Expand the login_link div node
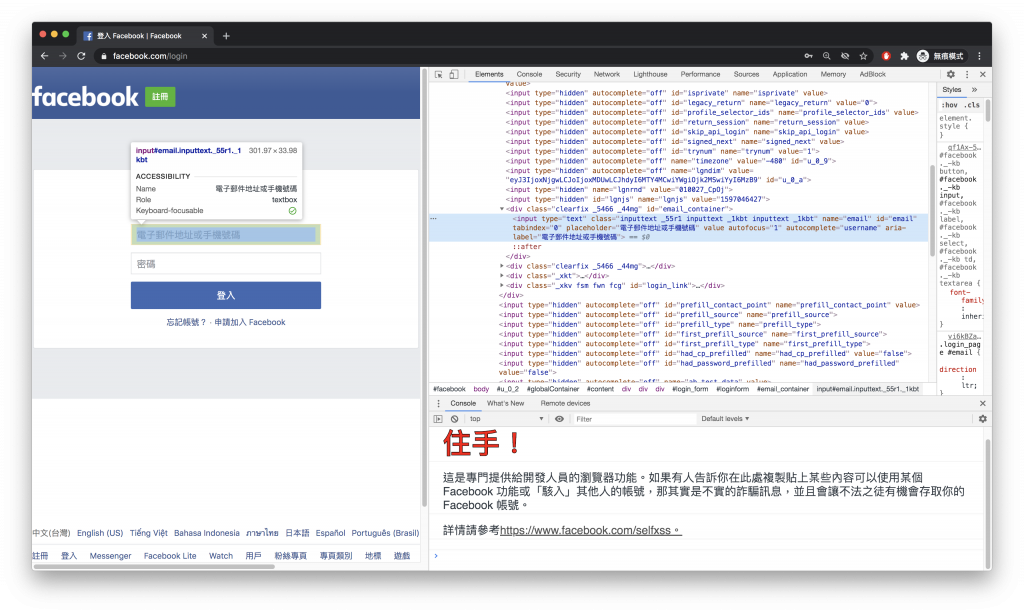Image resolution: width=1024 pixels, height=613 pixels. 502,286
